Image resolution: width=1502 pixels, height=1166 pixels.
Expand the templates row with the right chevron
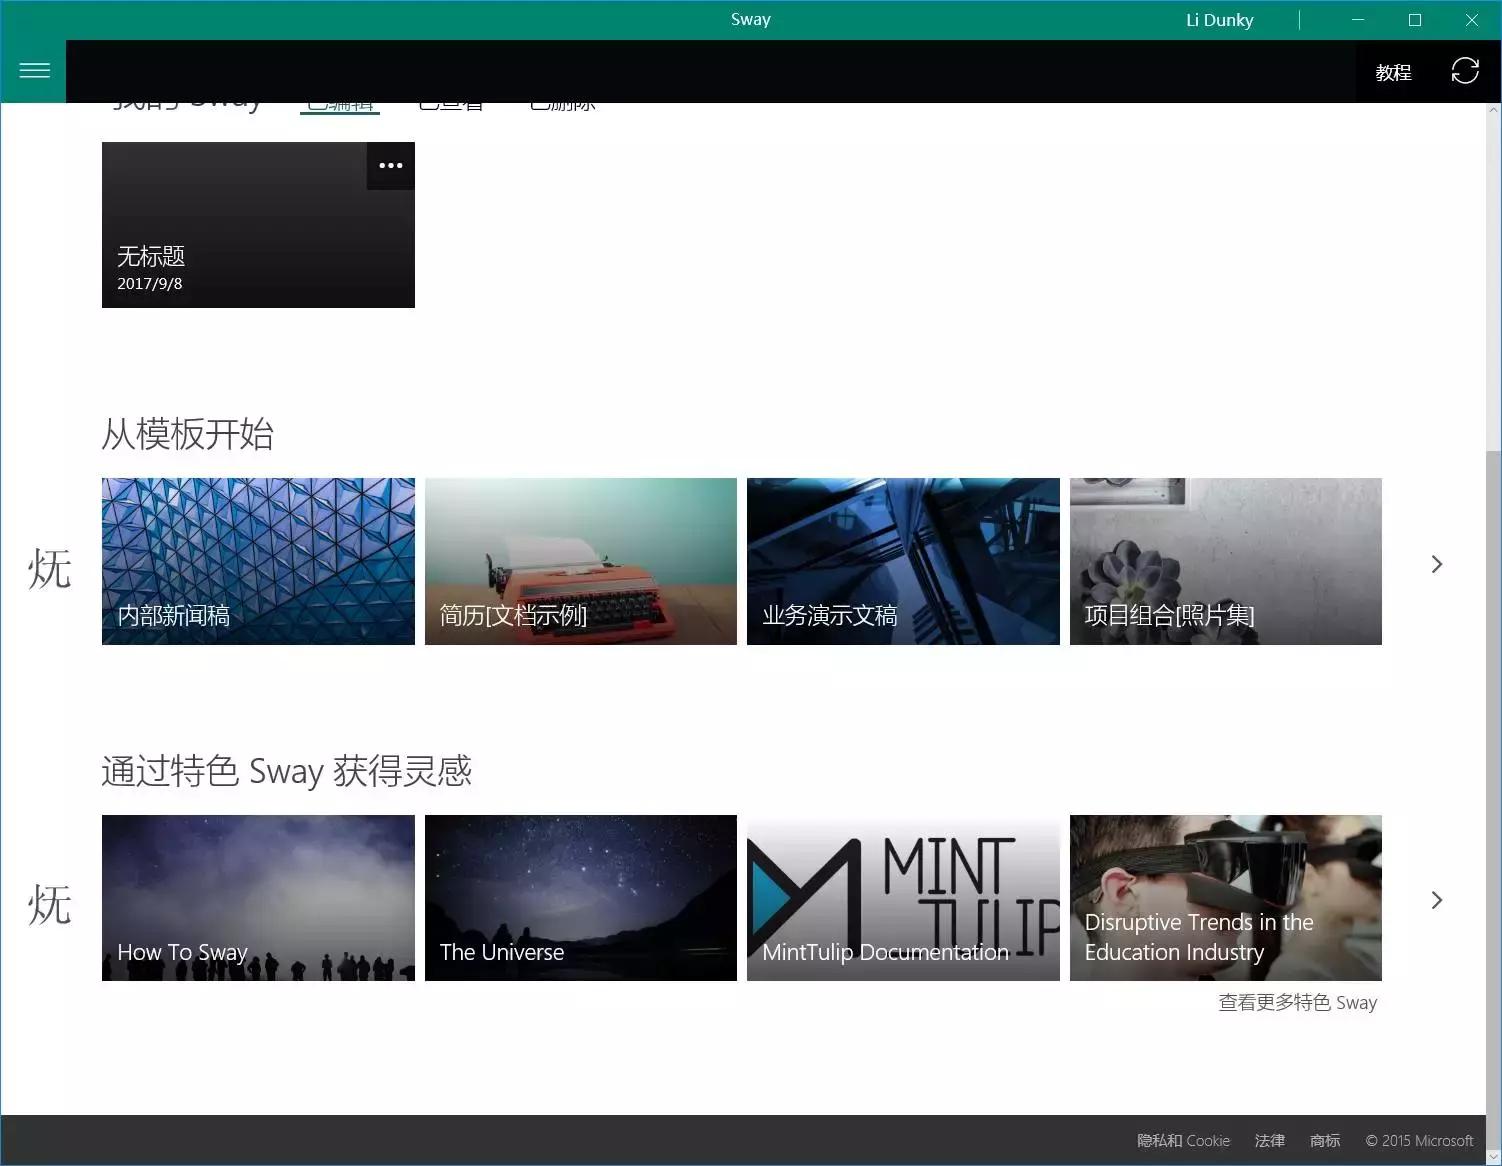pyautogui.click(x=1436, y=564)
